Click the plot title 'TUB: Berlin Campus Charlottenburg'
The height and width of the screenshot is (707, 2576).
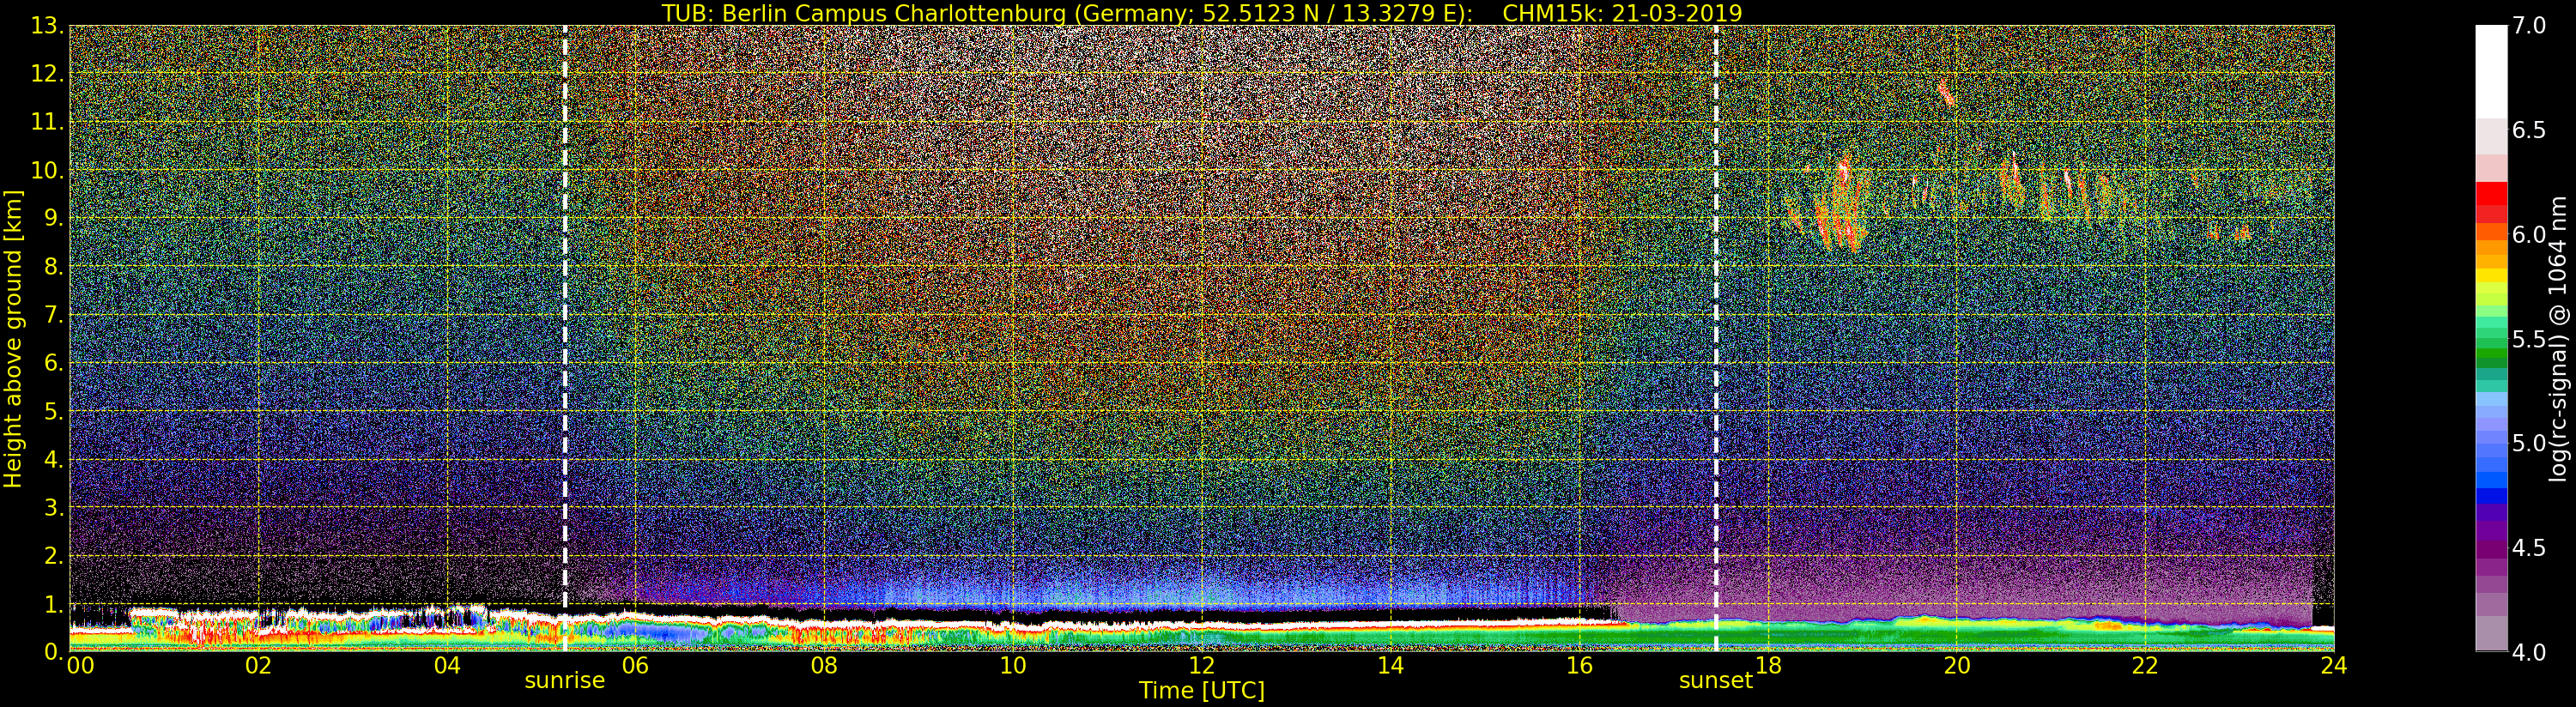[864, 13]
